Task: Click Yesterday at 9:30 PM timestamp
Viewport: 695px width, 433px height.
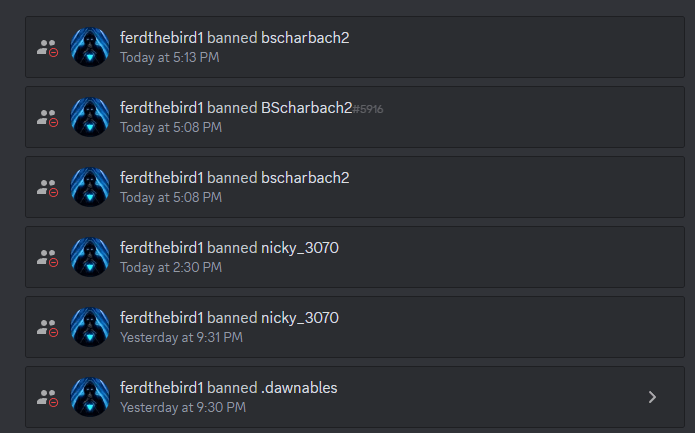Action: pyautogui.click(x=183, y=408)
